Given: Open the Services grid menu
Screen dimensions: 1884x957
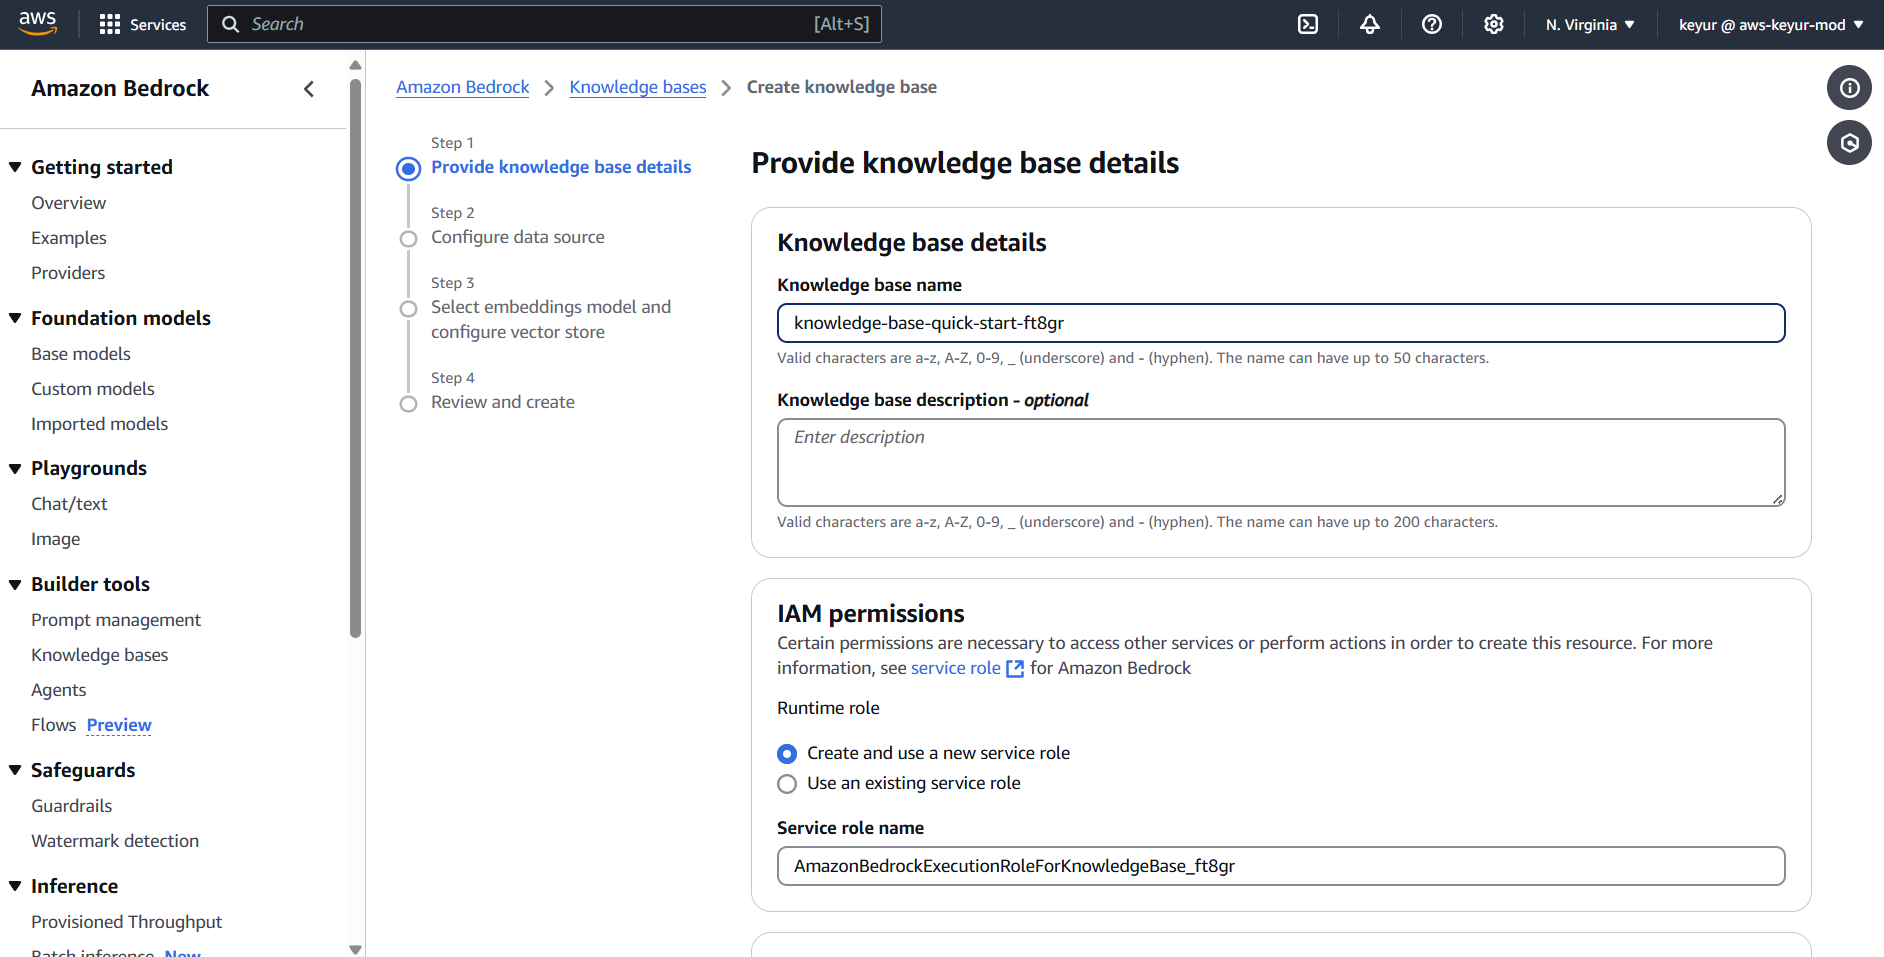Looking at the screenshot, I should click(143, 24).
